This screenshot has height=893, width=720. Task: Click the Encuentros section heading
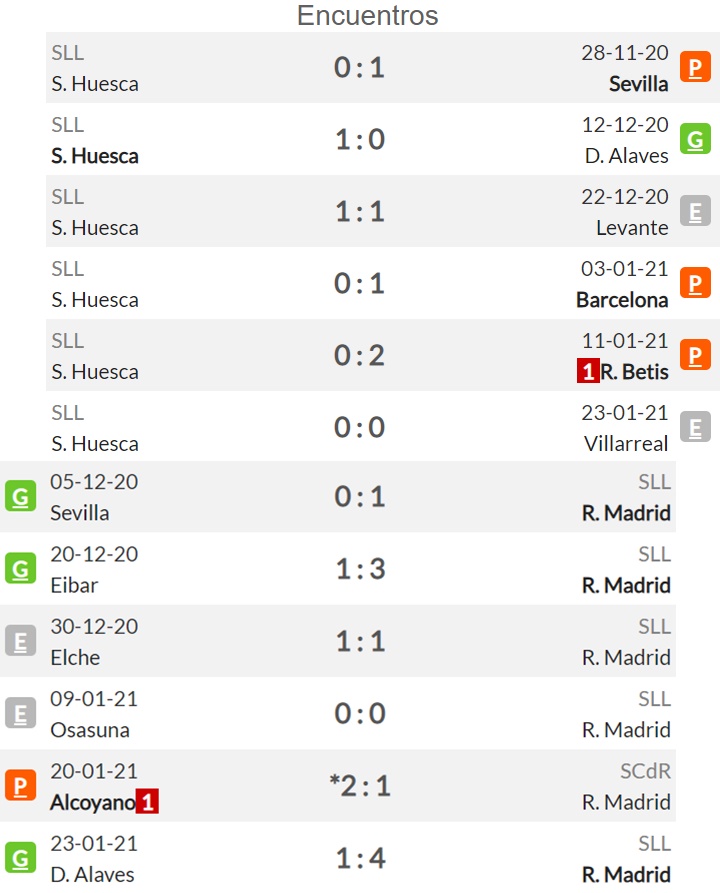367,15
